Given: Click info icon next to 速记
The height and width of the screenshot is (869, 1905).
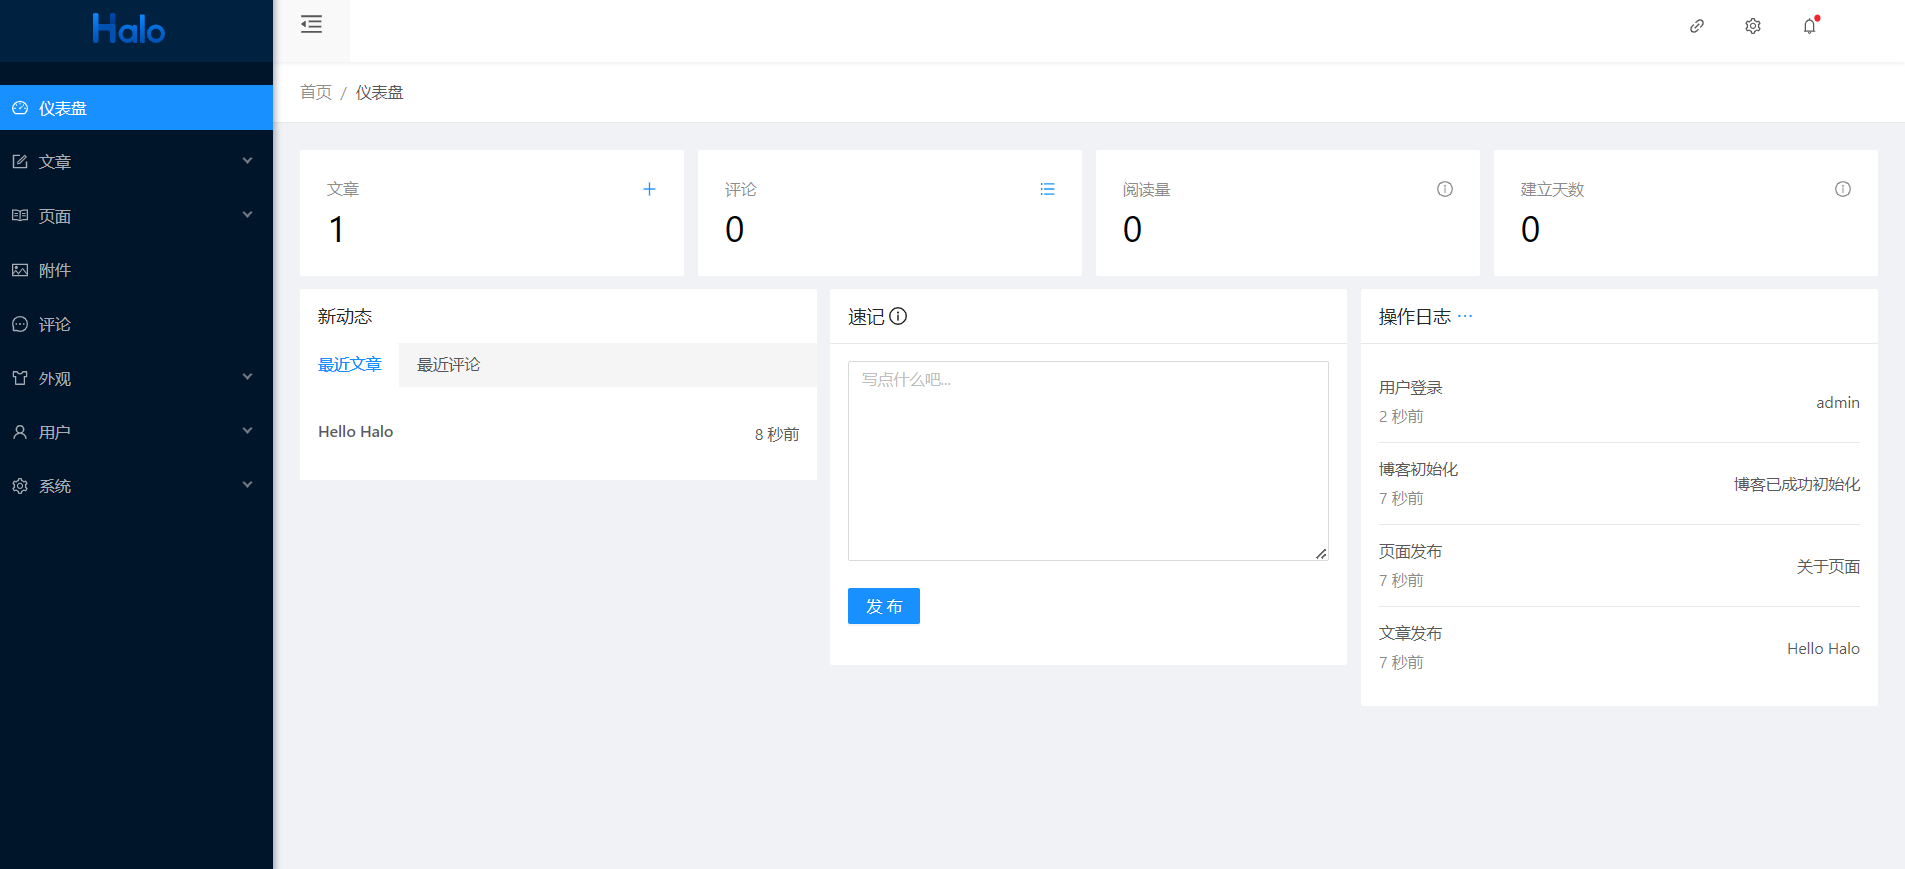Looking at the screenshot, I should pyautogui.click(x=899, y=316).
